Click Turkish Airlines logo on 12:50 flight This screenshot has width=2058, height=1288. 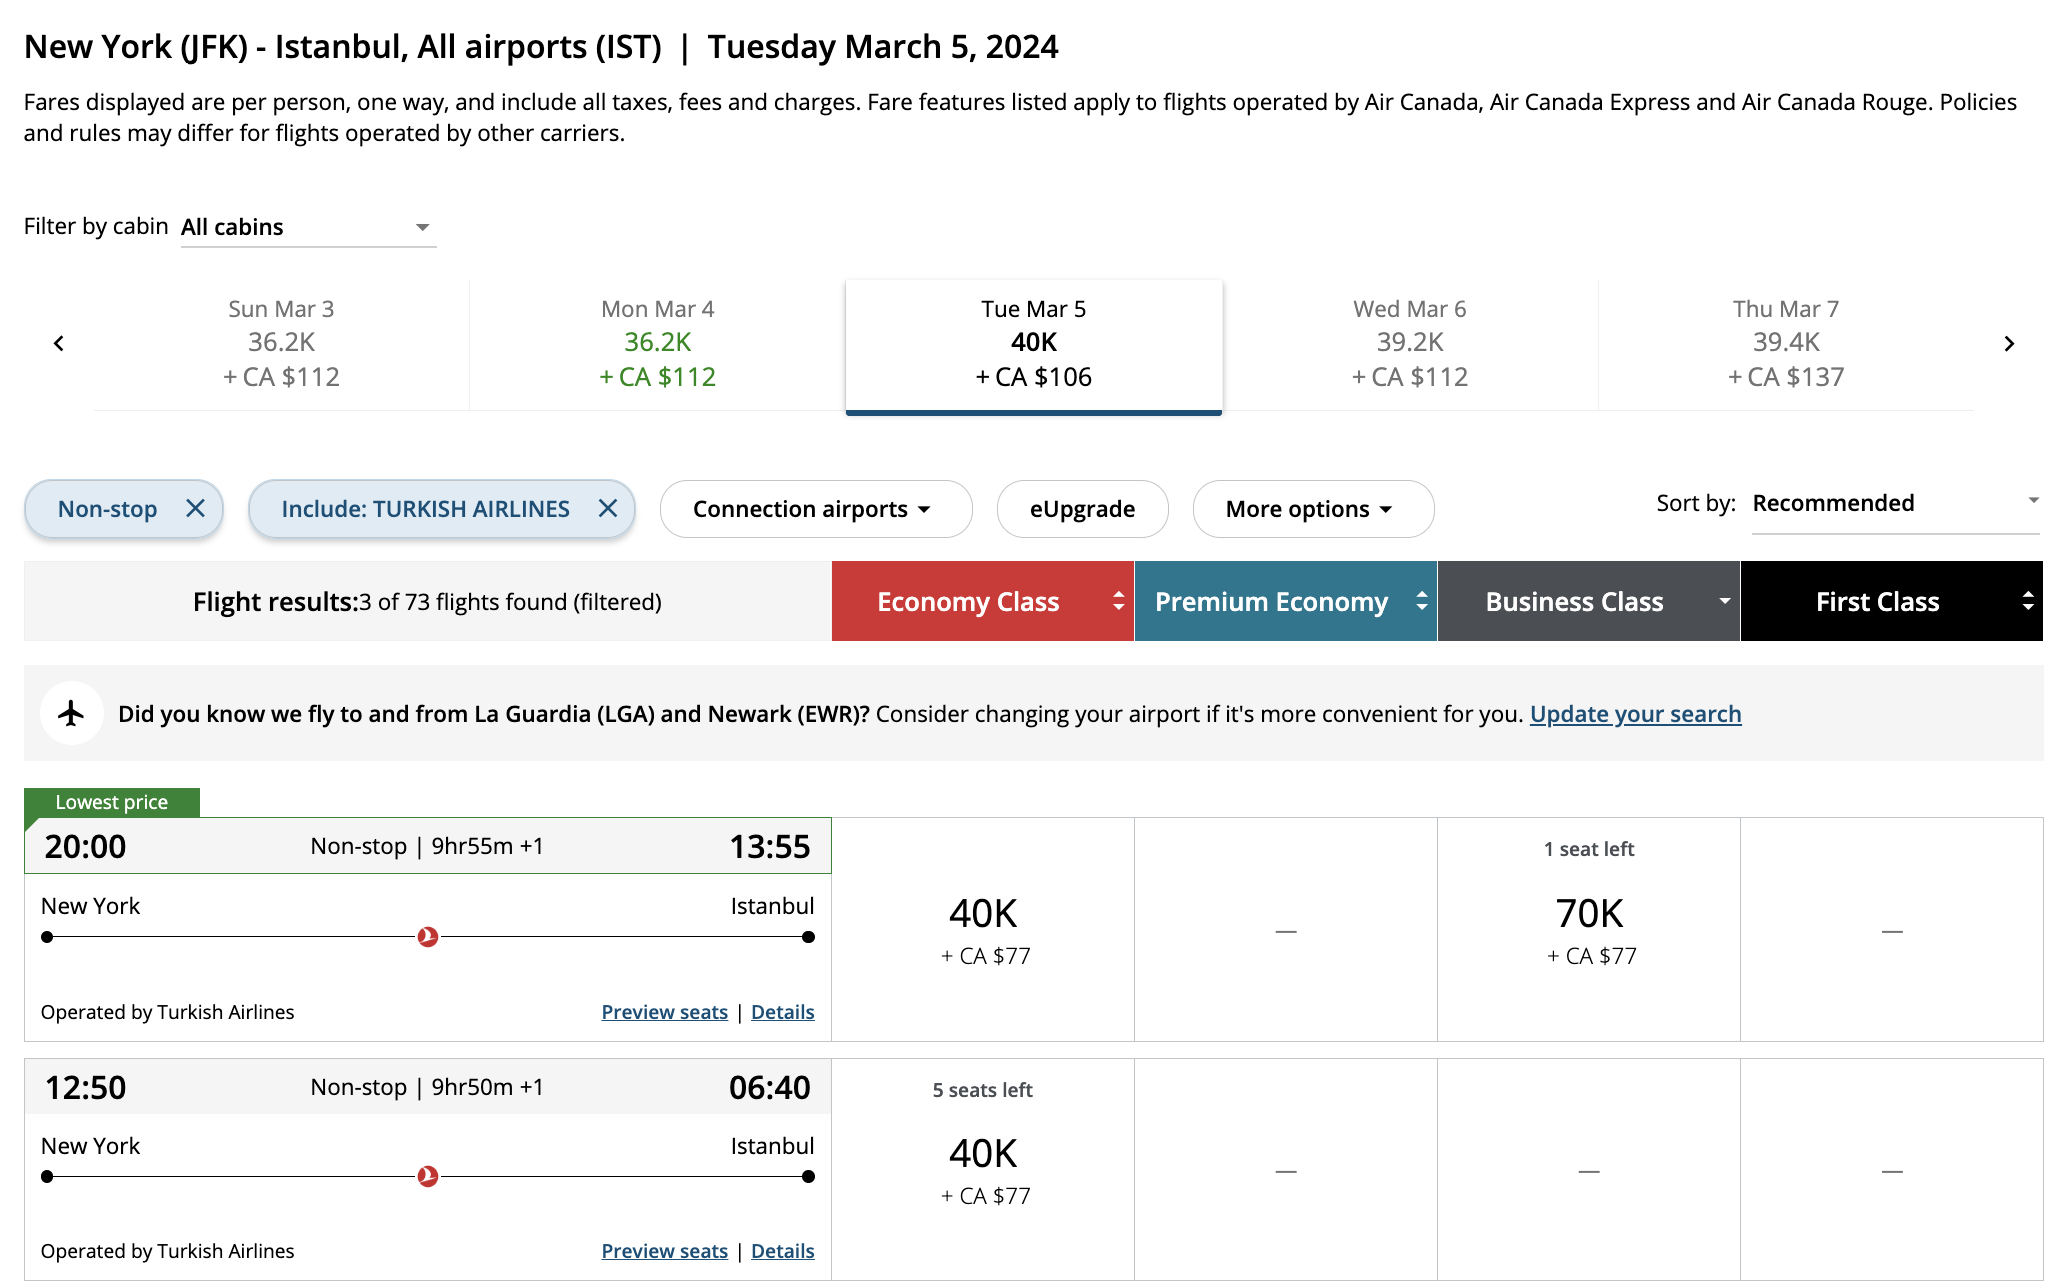(x=428, y=1177)
